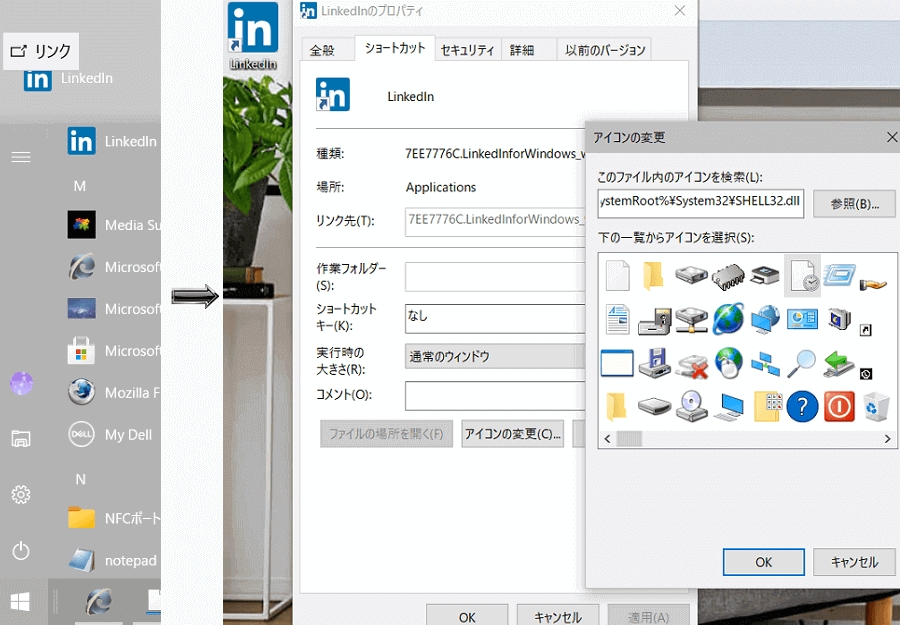The height and width of the screenshot is (625, 900).
Task: Pick the floppy disk drive icon
Action: tap(654, 363)
